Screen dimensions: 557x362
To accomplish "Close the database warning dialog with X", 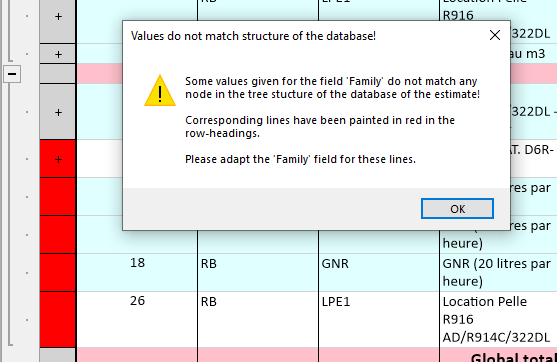I will click(x=495, y=35).
